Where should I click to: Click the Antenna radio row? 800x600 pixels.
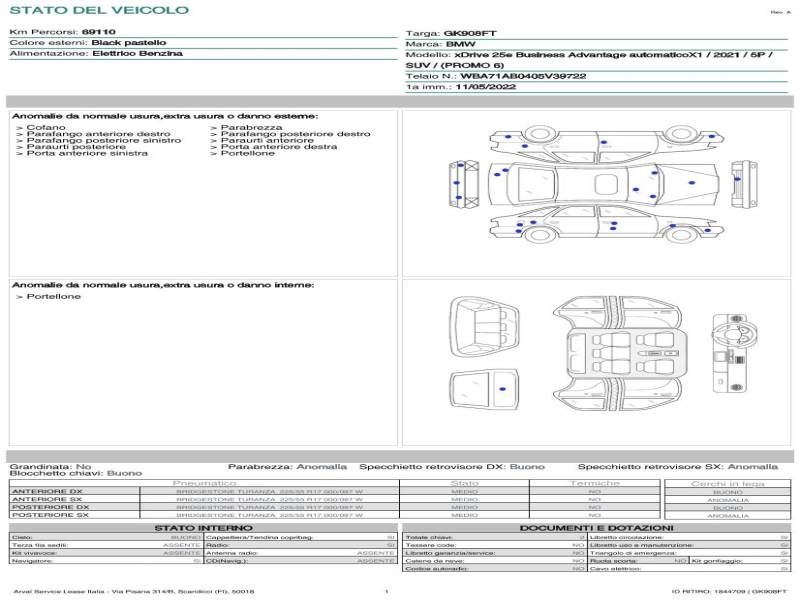(x=301, y=553)
